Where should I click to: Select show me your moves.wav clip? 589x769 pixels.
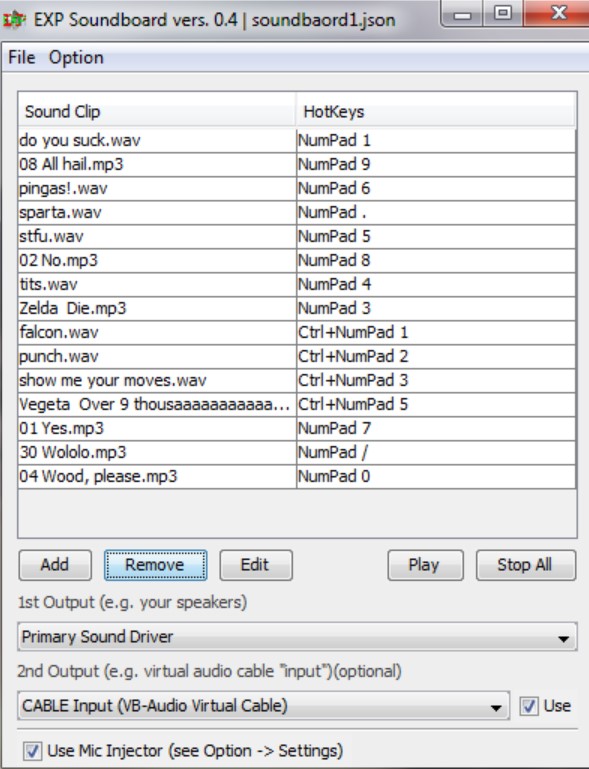tap(297, 381)
